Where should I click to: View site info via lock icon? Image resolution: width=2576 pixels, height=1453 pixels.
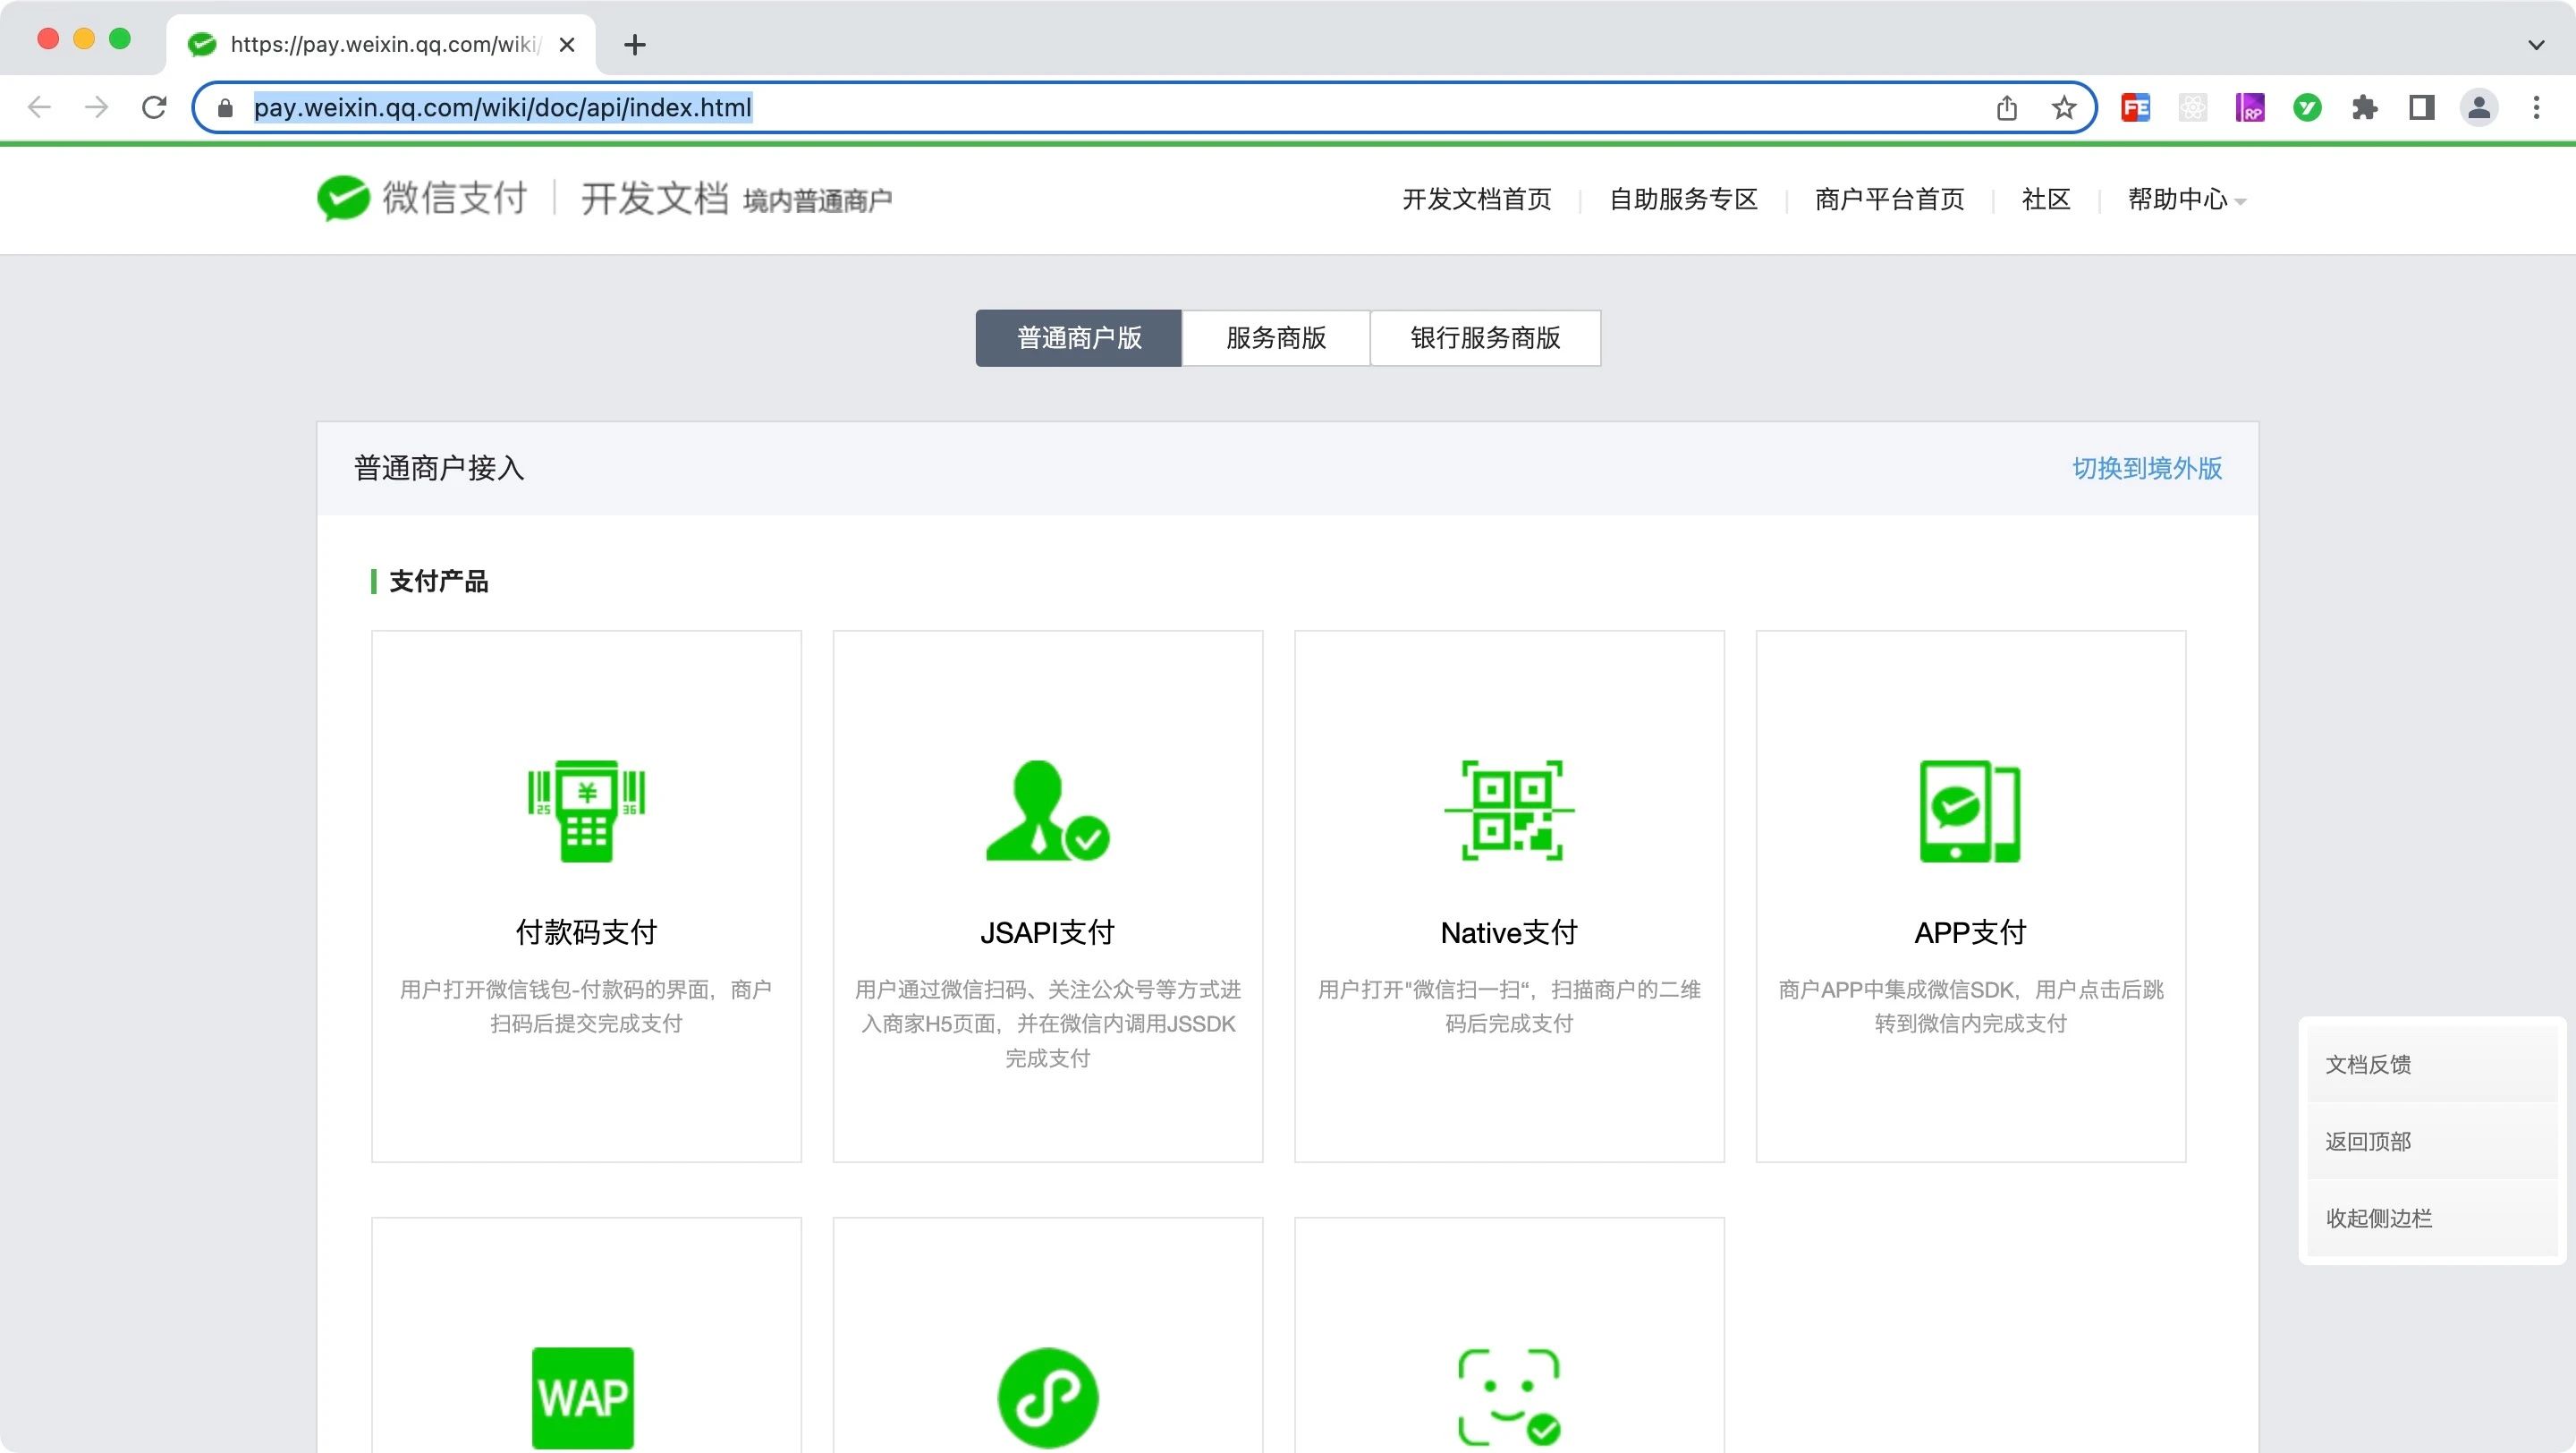pyautogui.click(x=225, y=108)
